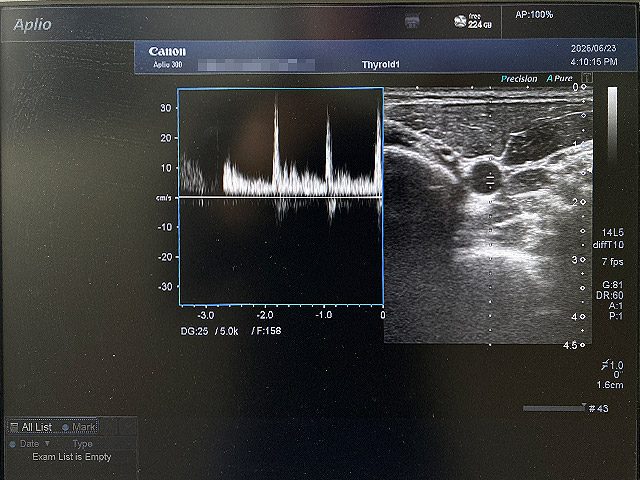Screen dimensions: 640x480
Task: Click the 'Precision' label
Action: (x=519, y=79)
